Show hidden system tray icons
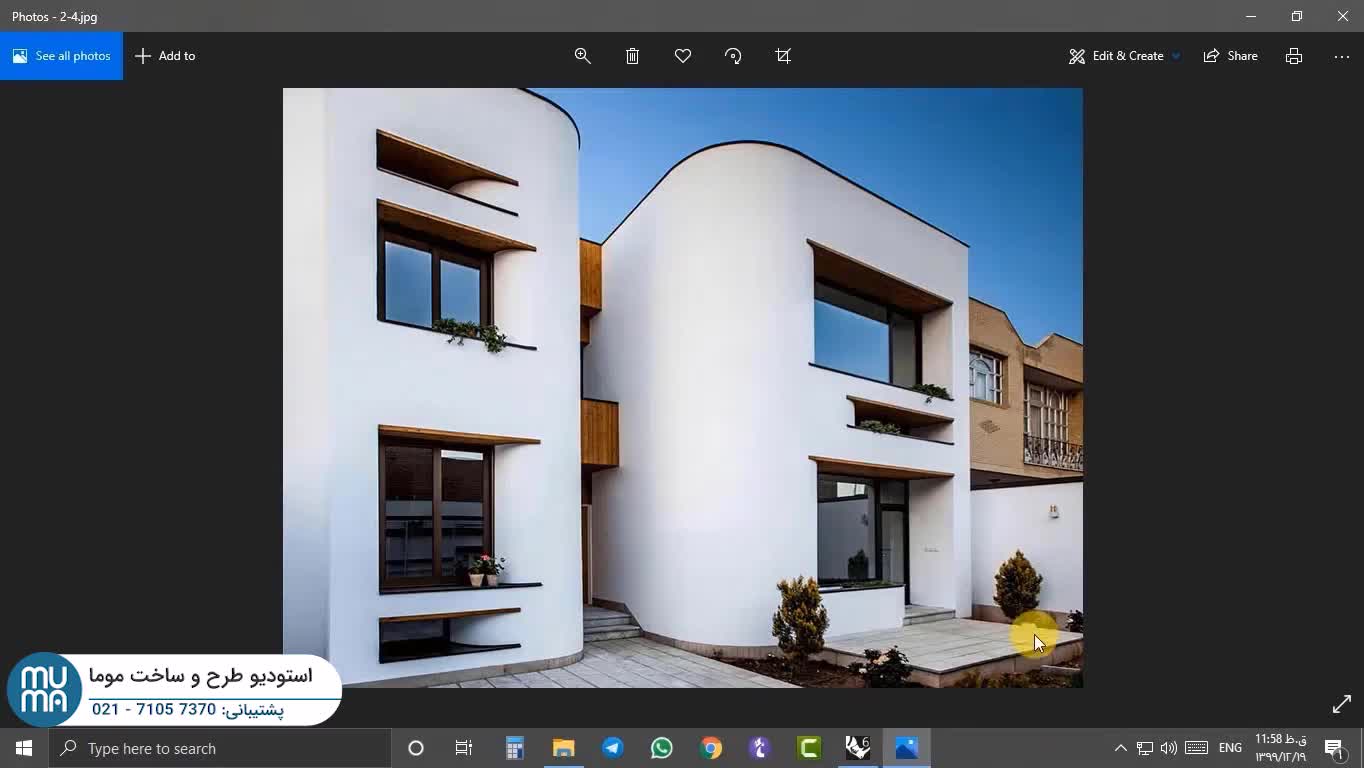 (1120, 748)
